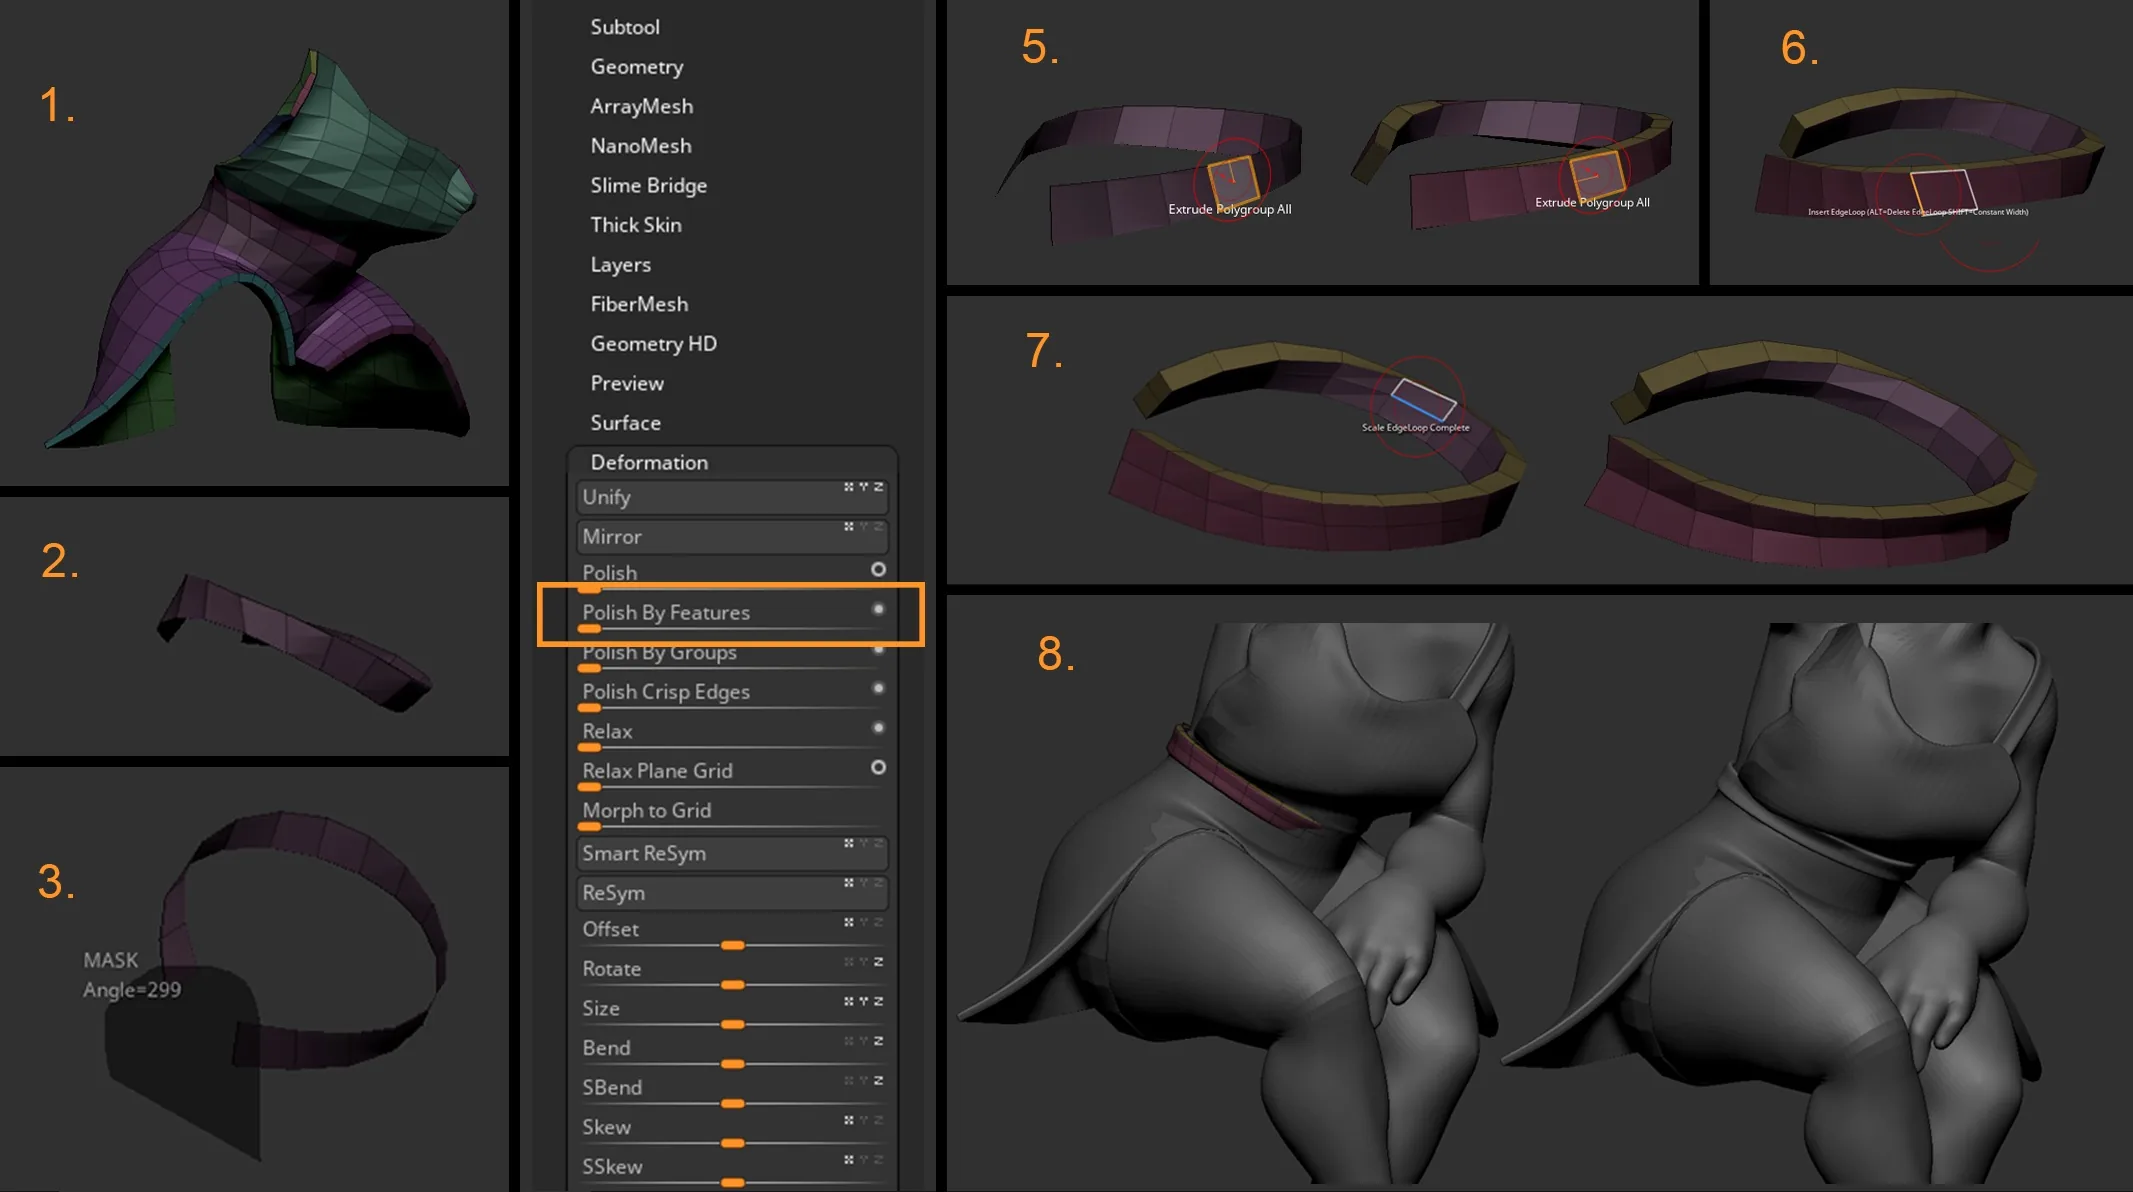Click the Polish slider handle

[x=590, y=590]
